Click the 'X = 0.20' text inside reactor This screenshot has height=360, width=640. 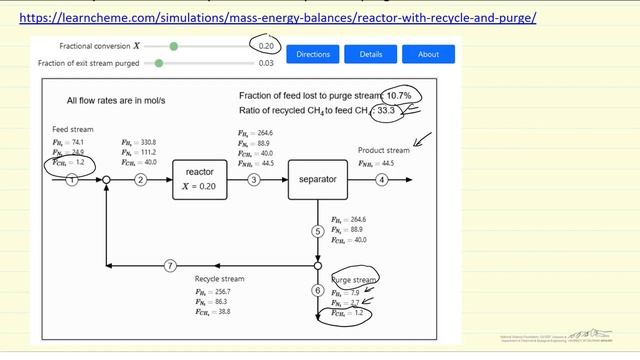(199, 187)
